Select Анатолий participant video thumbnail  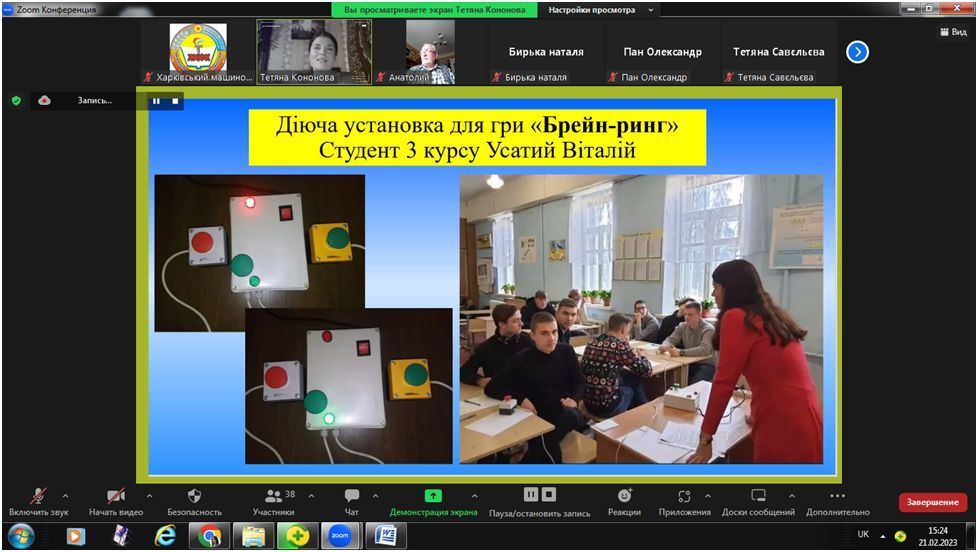[x=430, y=52]
